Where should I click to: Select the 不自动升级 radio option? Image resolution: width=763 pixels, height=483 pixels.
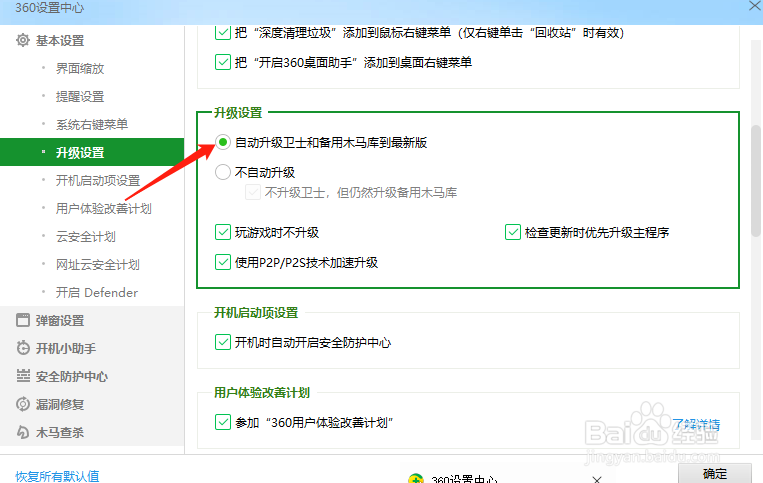(x=223, y=172)
